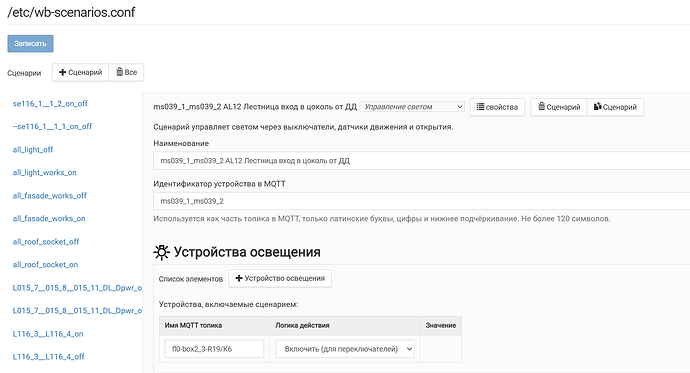Click the plus icon in +Сценарий button
The height and width of the screenshot is (373, 690).
[62, 72]
